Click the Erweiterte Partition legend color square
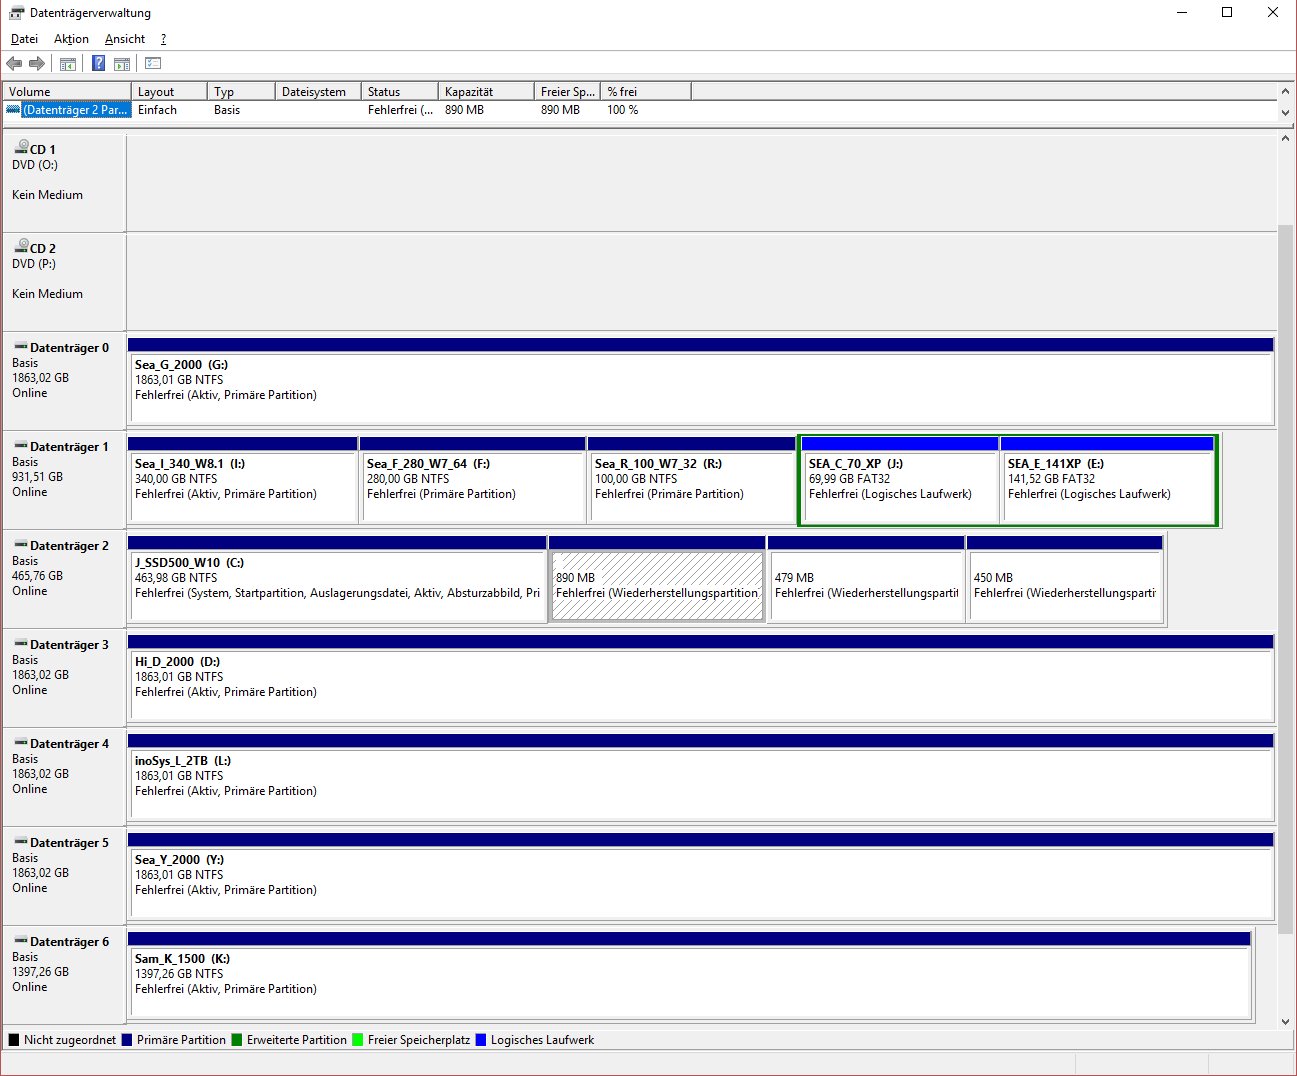 tap(237, 1040)
